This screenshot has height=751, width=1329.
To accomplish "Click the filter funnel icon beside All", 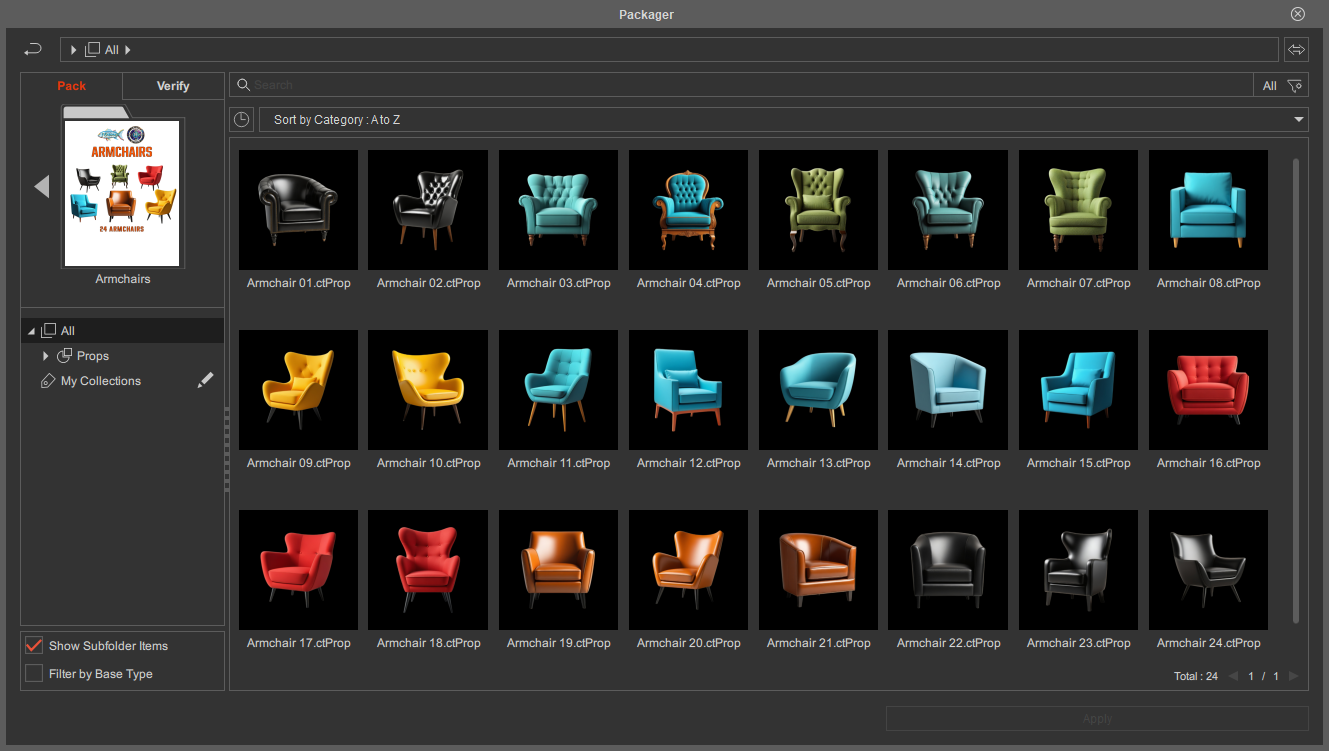I will coord(1295,86).
